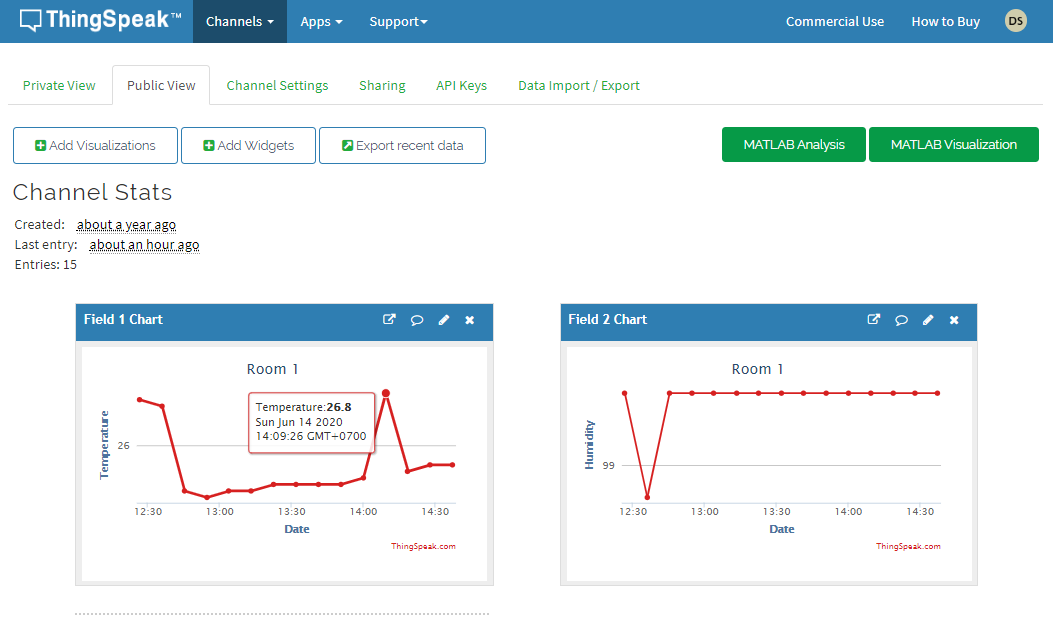The image size is (1053, 617).
Task: Click 'about an hour ago' last entry timestamp
Action: [x=144, y=244]
